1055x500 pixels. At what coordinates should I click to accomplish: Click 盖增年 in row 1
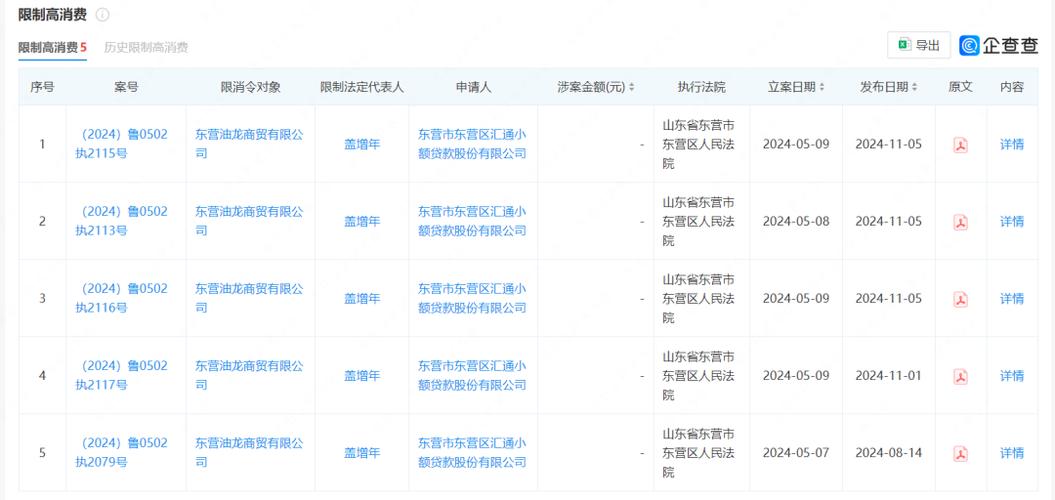(x=362, y=144)
